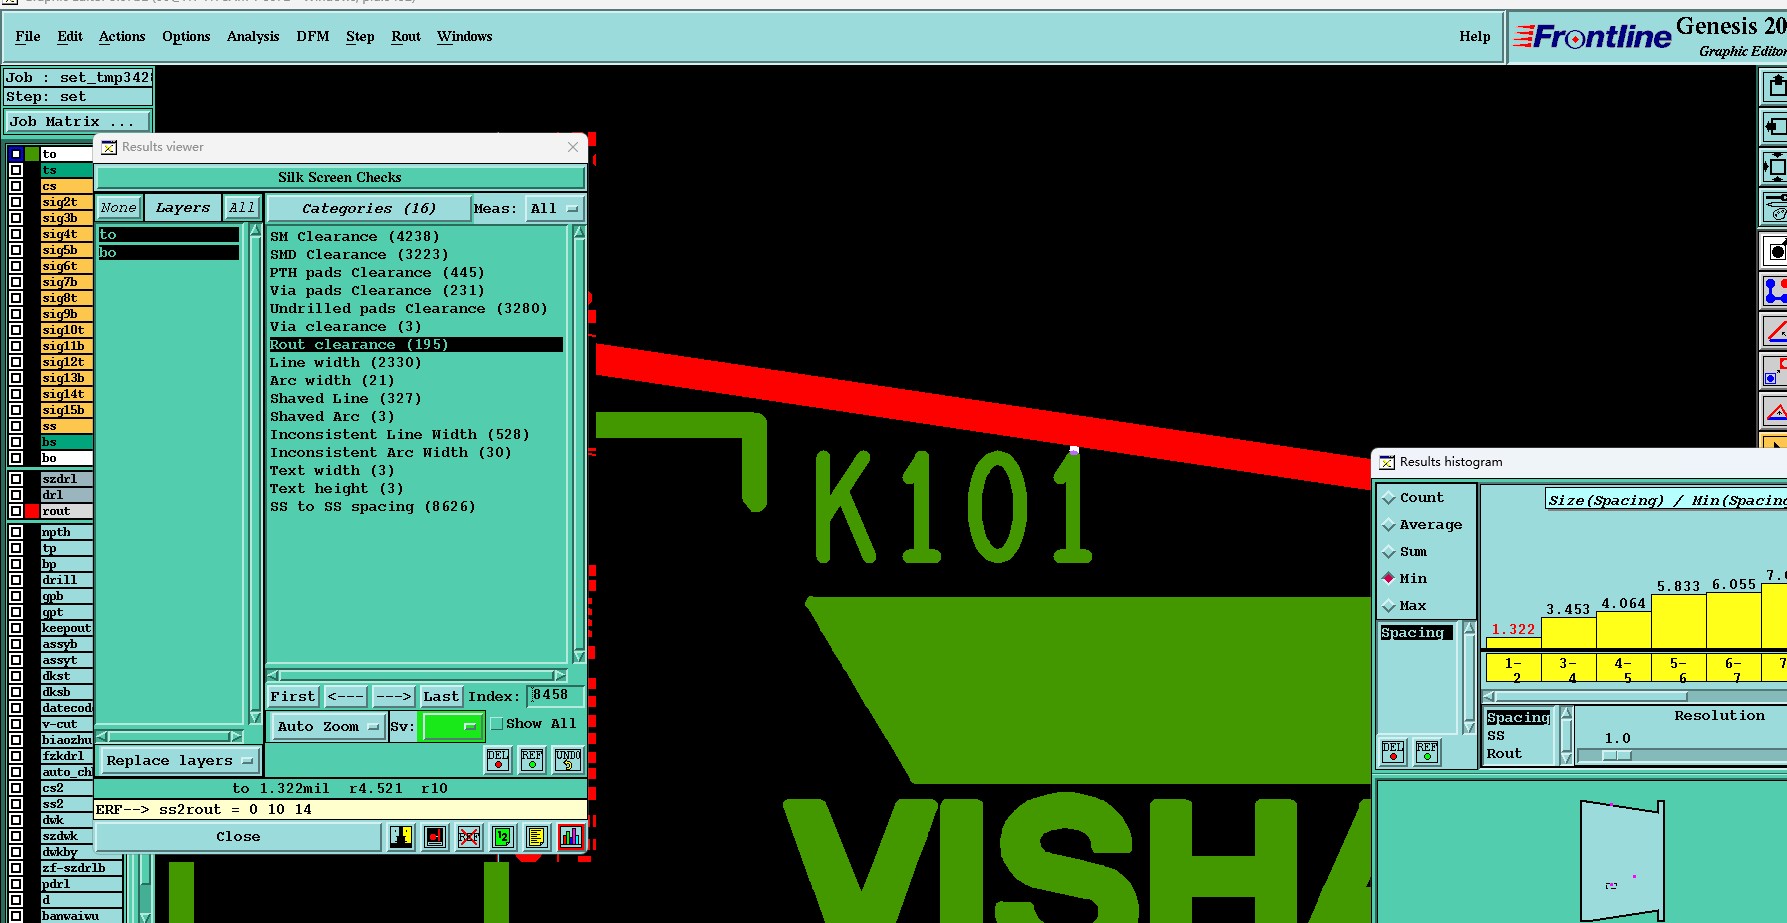Select the Sum radio option
Viewport: 1787px width, 923px height.
1388,552
